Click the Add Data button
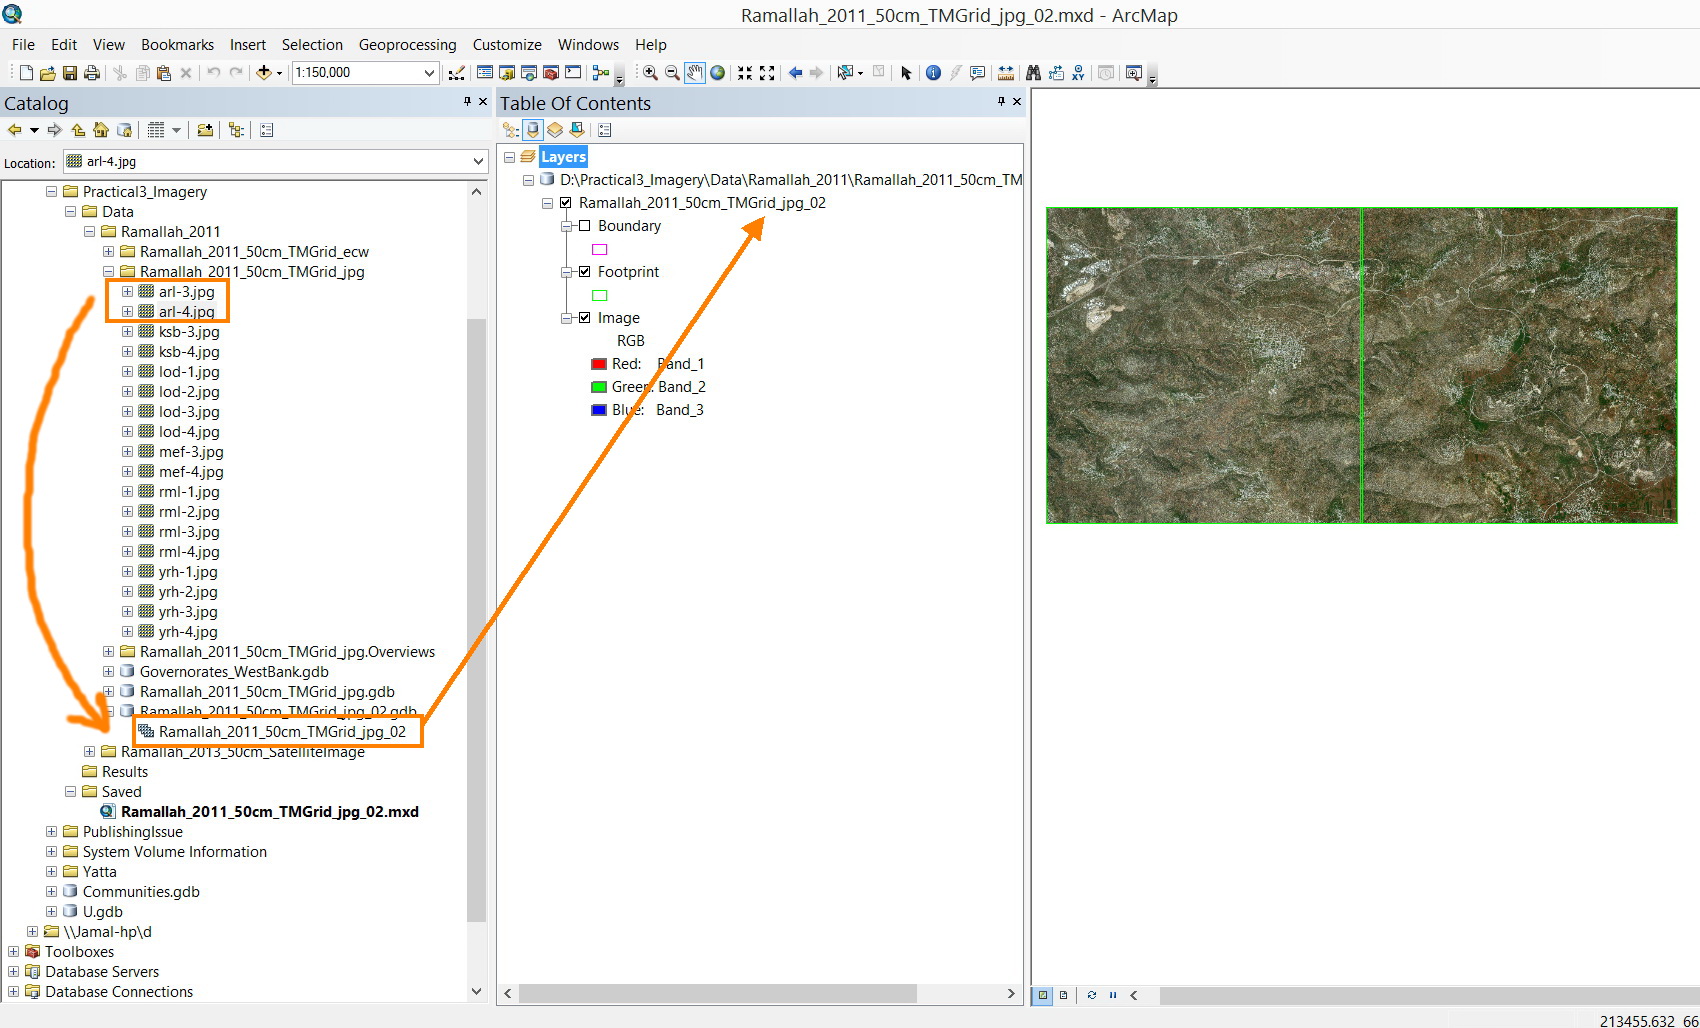The image size is (1700, 1028). pos(264,73)
